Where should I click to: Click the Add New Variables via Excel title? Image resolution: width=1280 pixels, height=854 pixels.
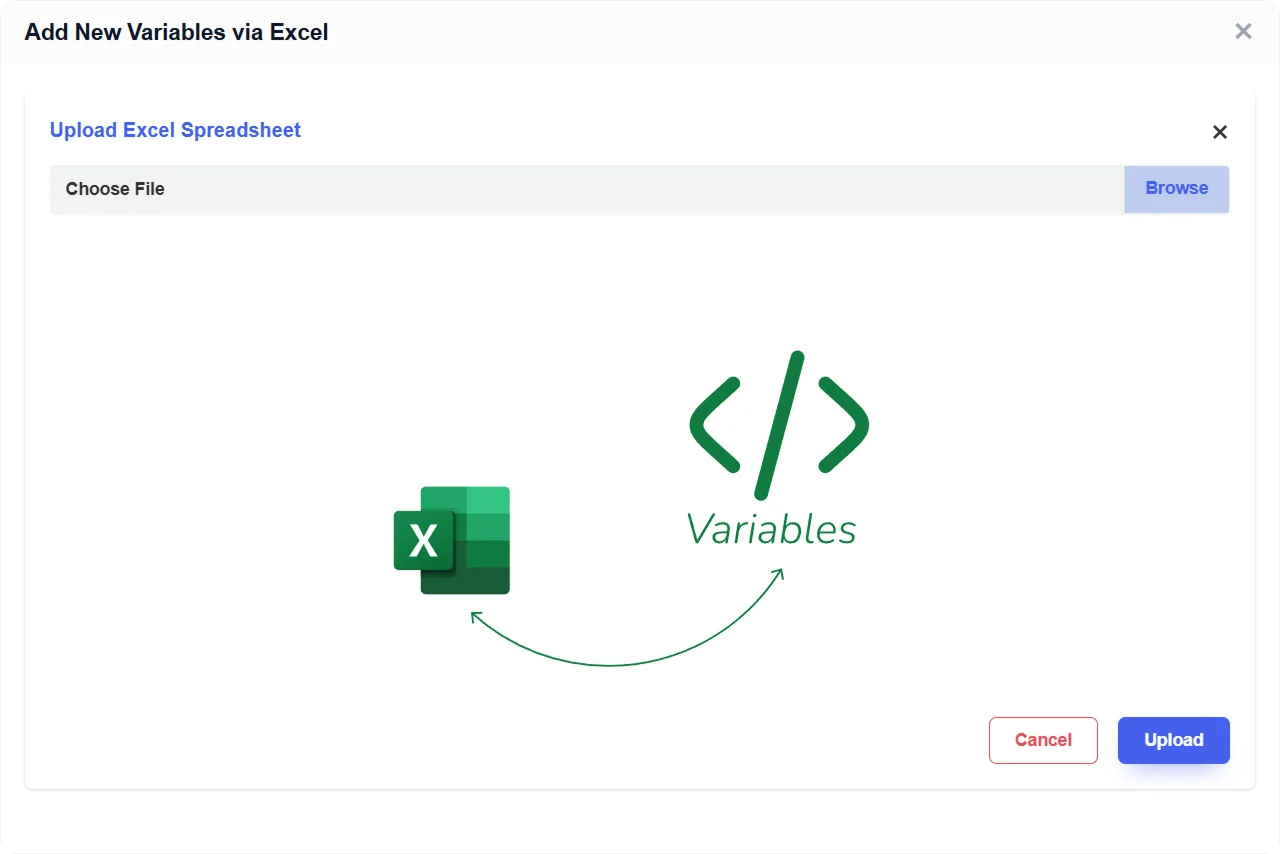click(176, 32)
